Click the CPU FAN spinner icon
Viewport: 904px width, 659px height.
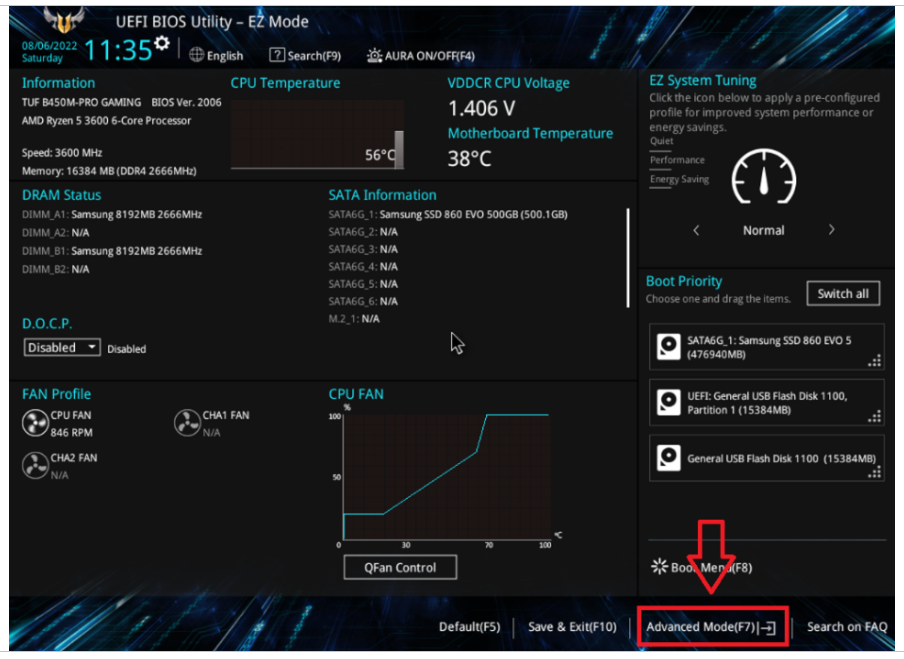pyautogui.click(x=35, y=424)
